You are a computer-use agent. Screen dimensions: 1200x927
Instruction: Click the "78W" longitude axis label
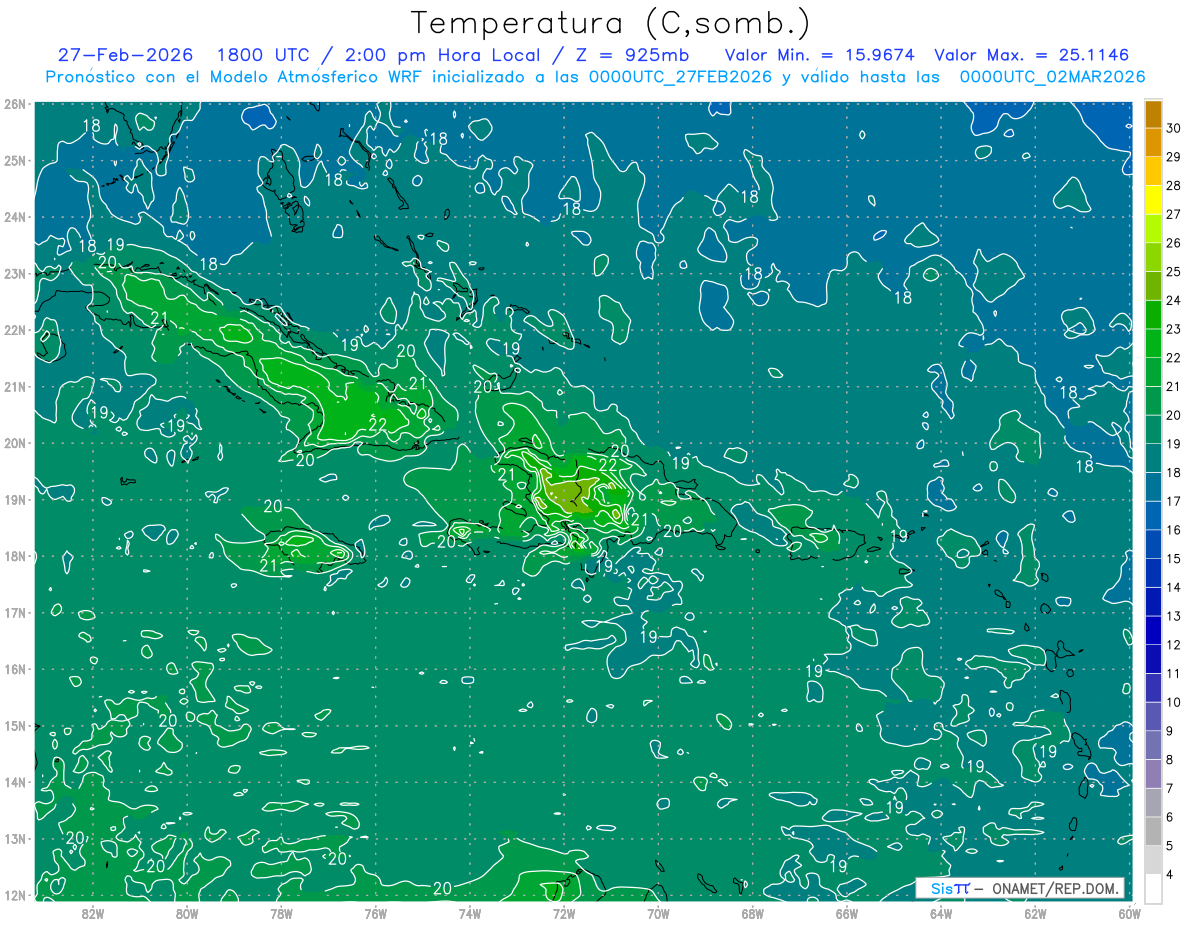(281, 913)
